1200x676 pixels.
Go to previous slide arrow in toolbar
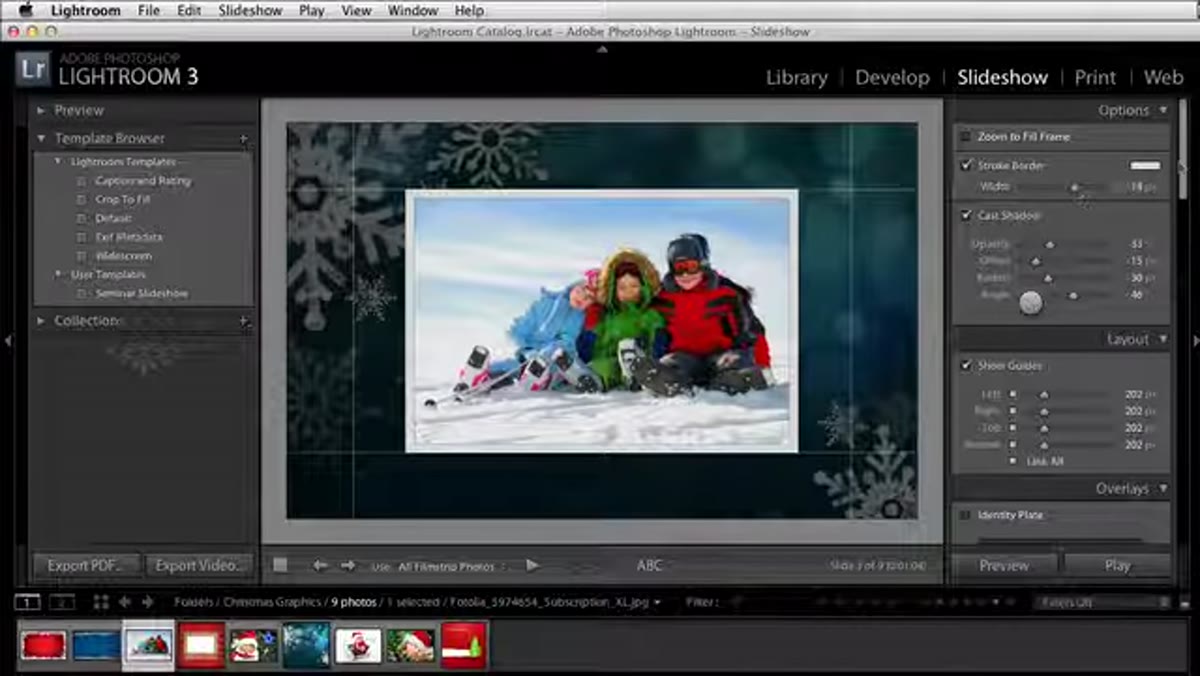click(320, 565)
